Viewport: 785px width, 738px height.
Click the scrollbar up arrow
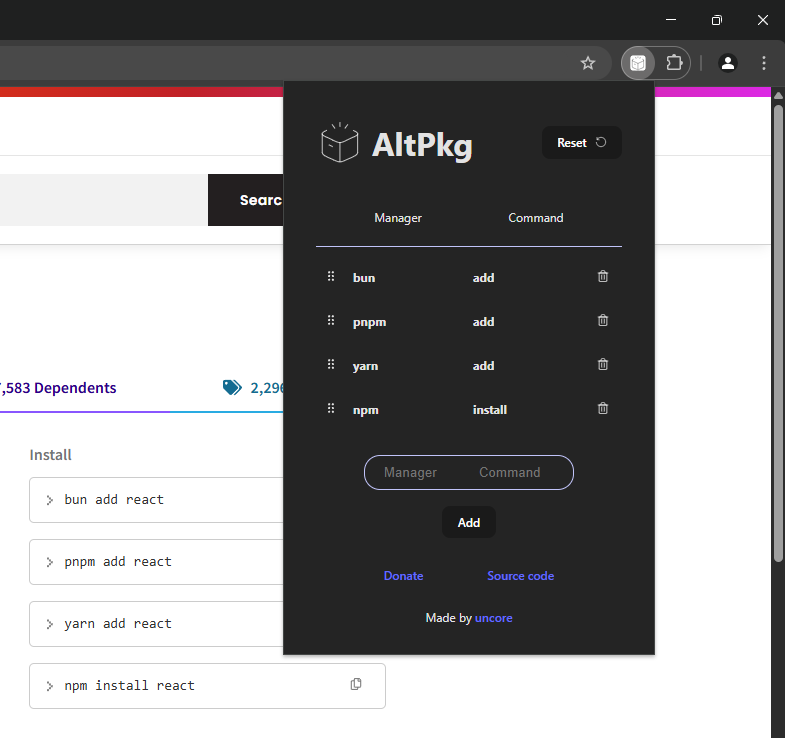(x=778, y=95)
